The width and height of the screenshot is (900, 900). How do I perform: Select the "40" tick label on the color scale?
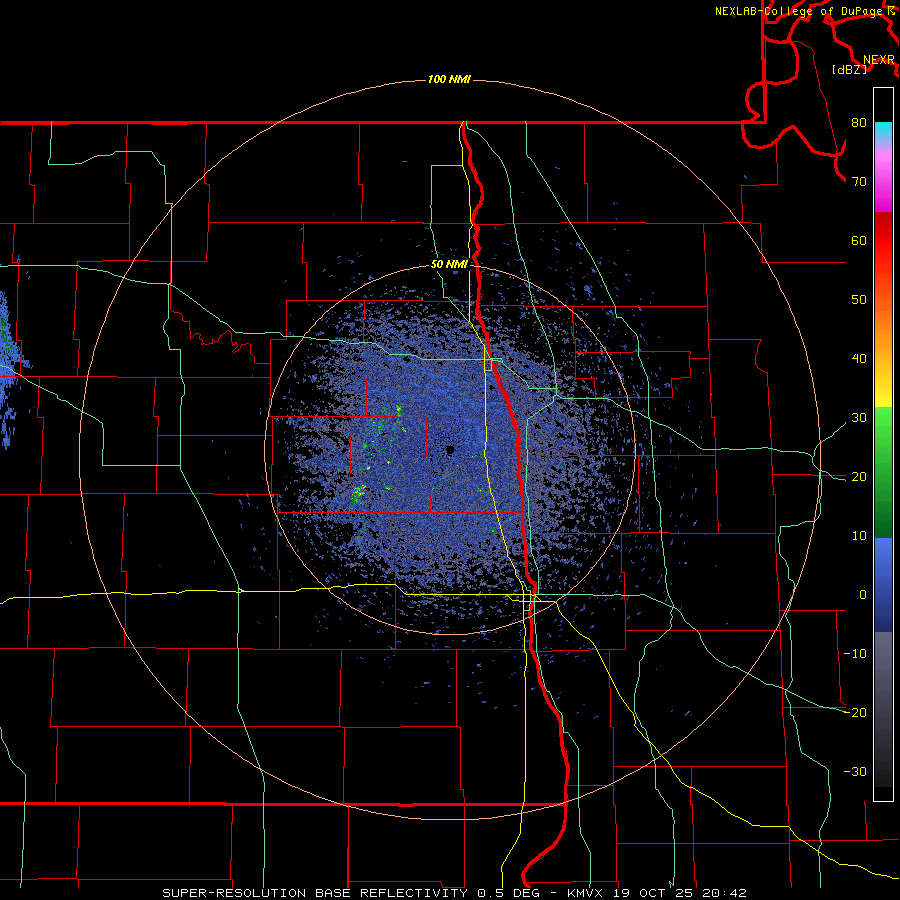[859, 359]
